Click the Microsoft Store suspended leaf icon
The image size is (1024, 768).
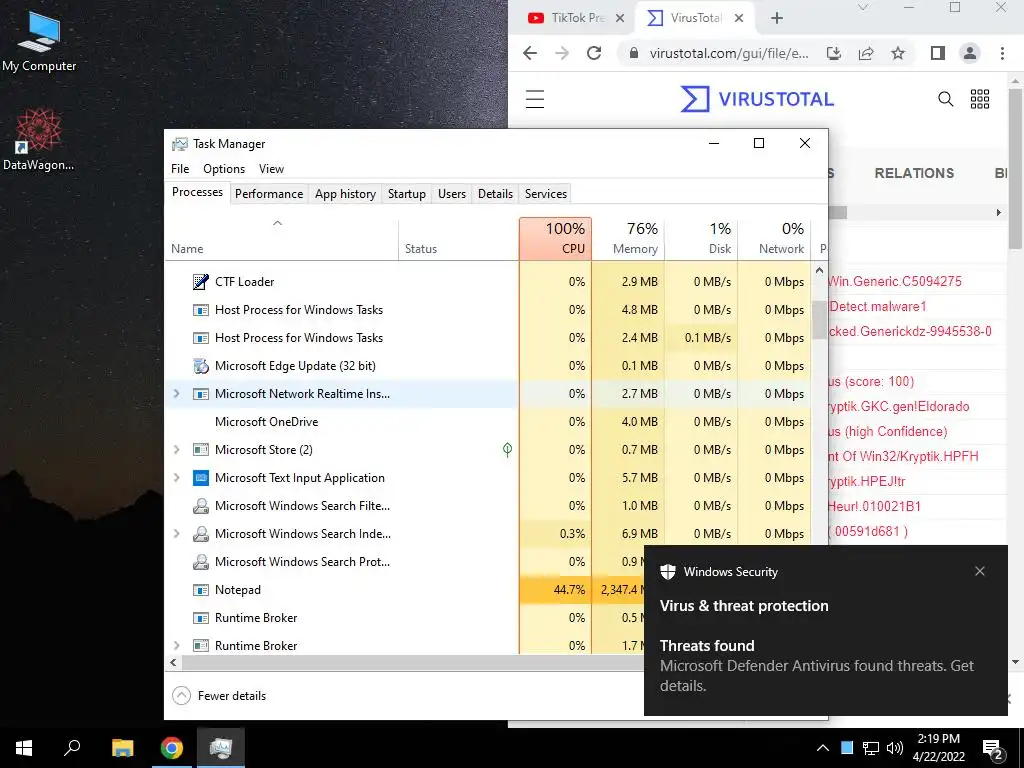coord(507,449)
